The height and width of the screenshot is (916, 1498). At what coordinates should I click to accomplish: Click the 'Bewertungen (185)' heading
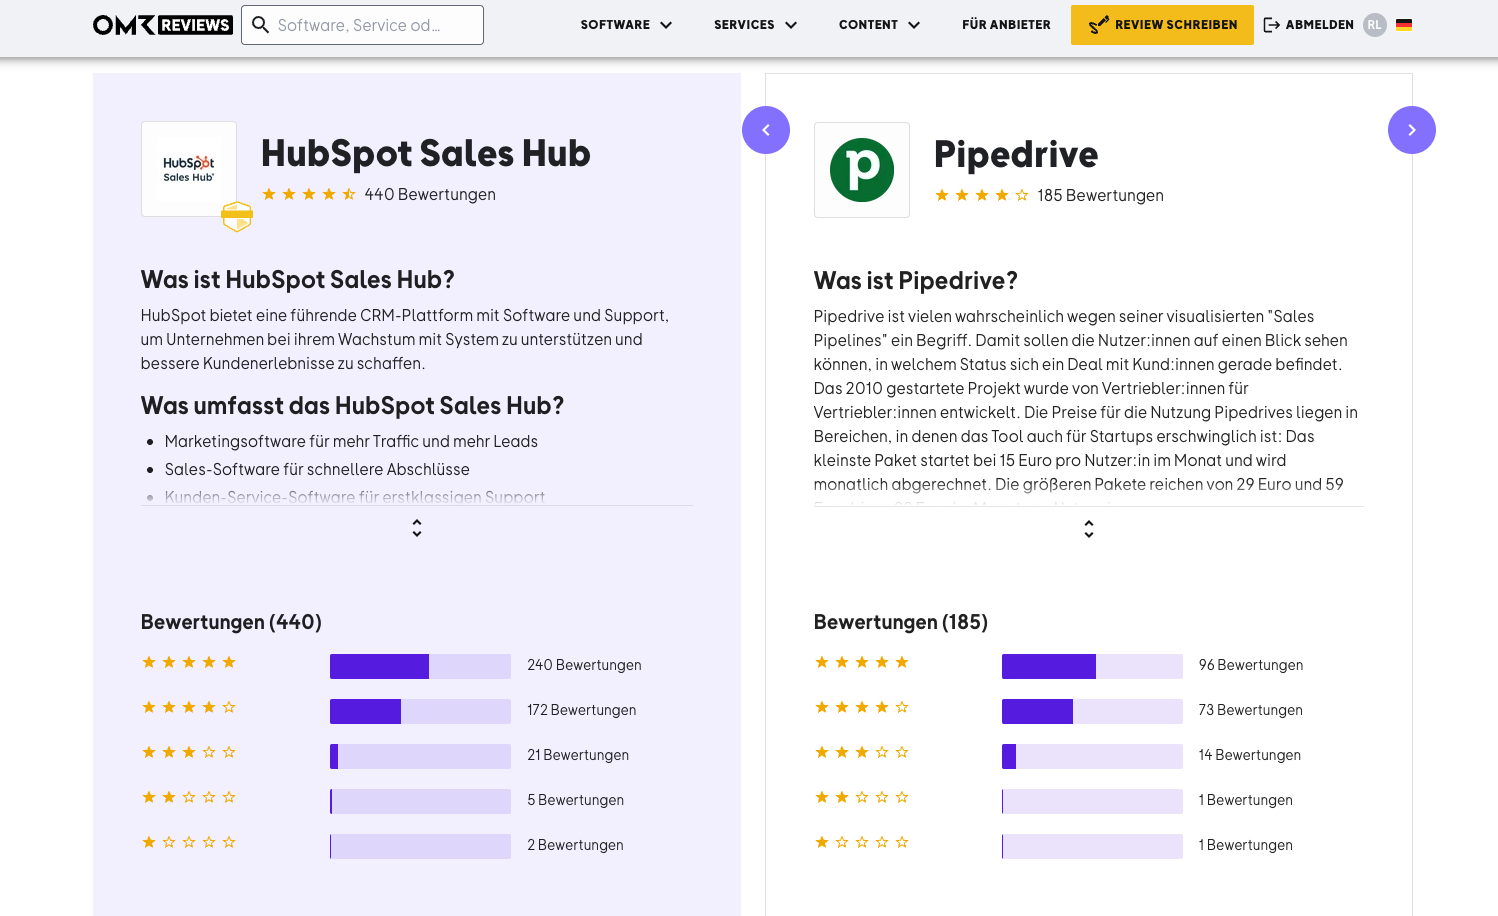click(x=901, y=622)
